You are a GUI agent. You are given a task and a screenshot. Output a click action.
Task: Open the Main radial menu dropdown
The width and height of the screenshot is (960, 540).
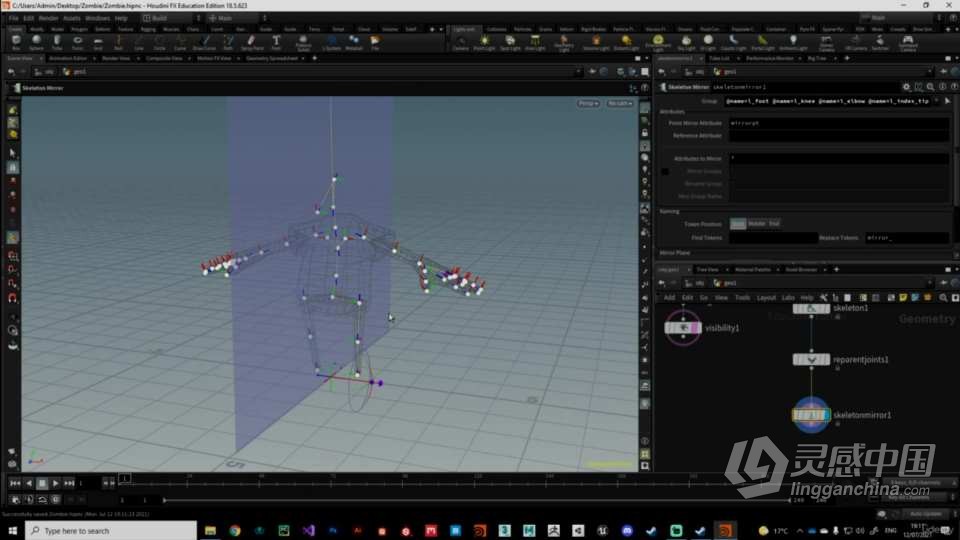click(236, 18)
